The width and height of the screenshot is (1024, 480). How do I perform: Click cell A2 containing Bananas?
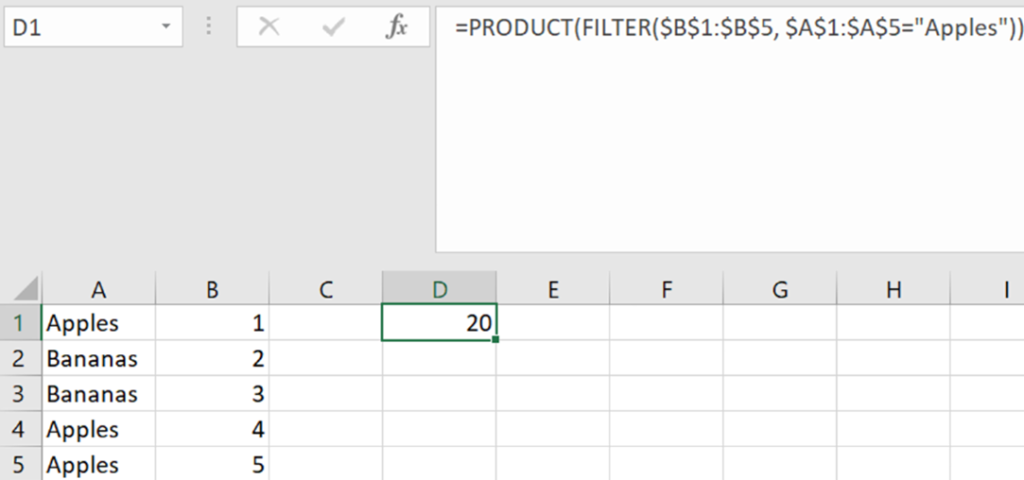98,358
